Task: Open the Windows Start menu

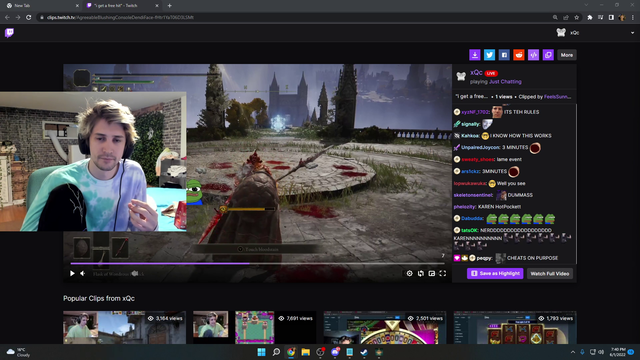Action: pos(261,352)
